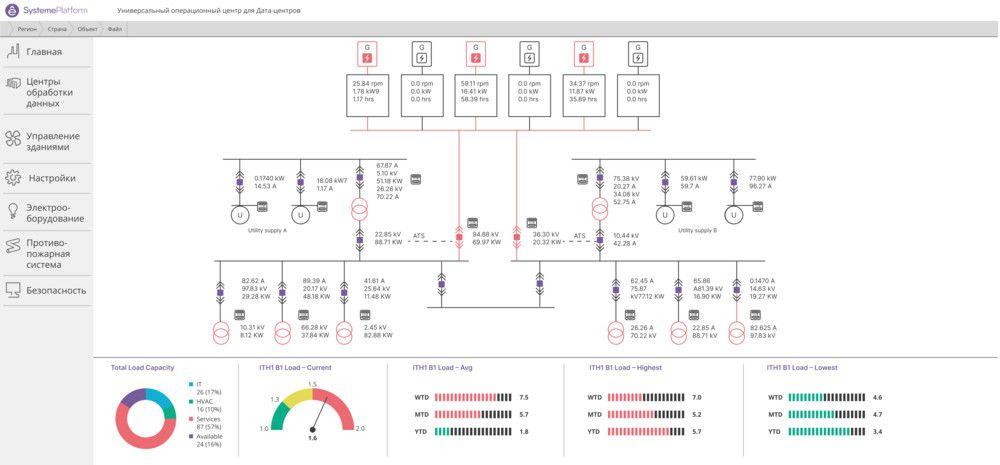Click the Безопасность monitor icon
Viewport: 1000px width, 465px height.
click(13, 290)
